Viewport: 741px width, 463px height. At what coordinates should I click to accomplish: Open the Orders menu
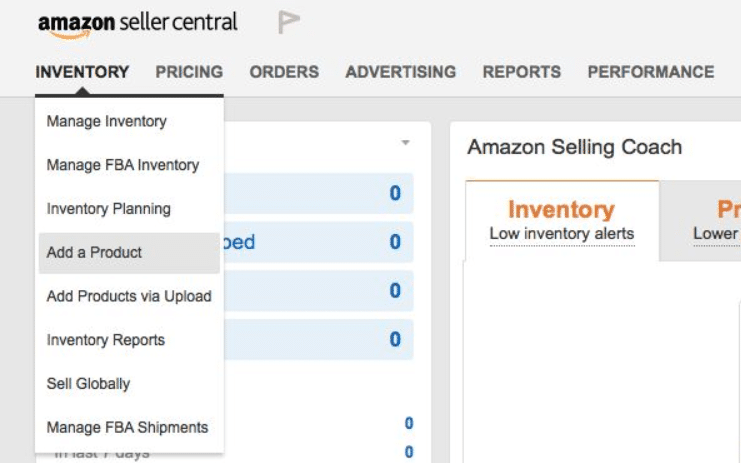284,72
